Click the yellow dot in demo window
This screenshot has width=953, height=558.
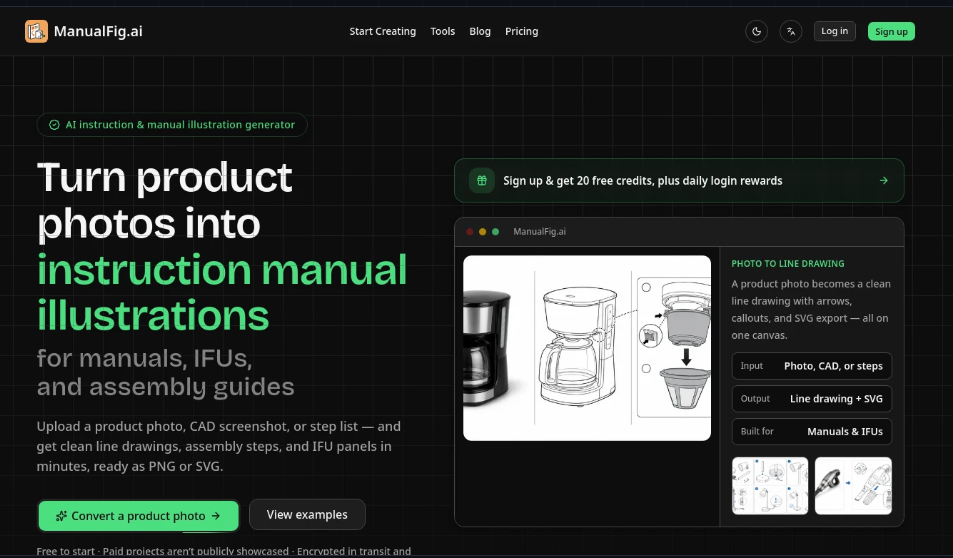(x=483, y=232)
